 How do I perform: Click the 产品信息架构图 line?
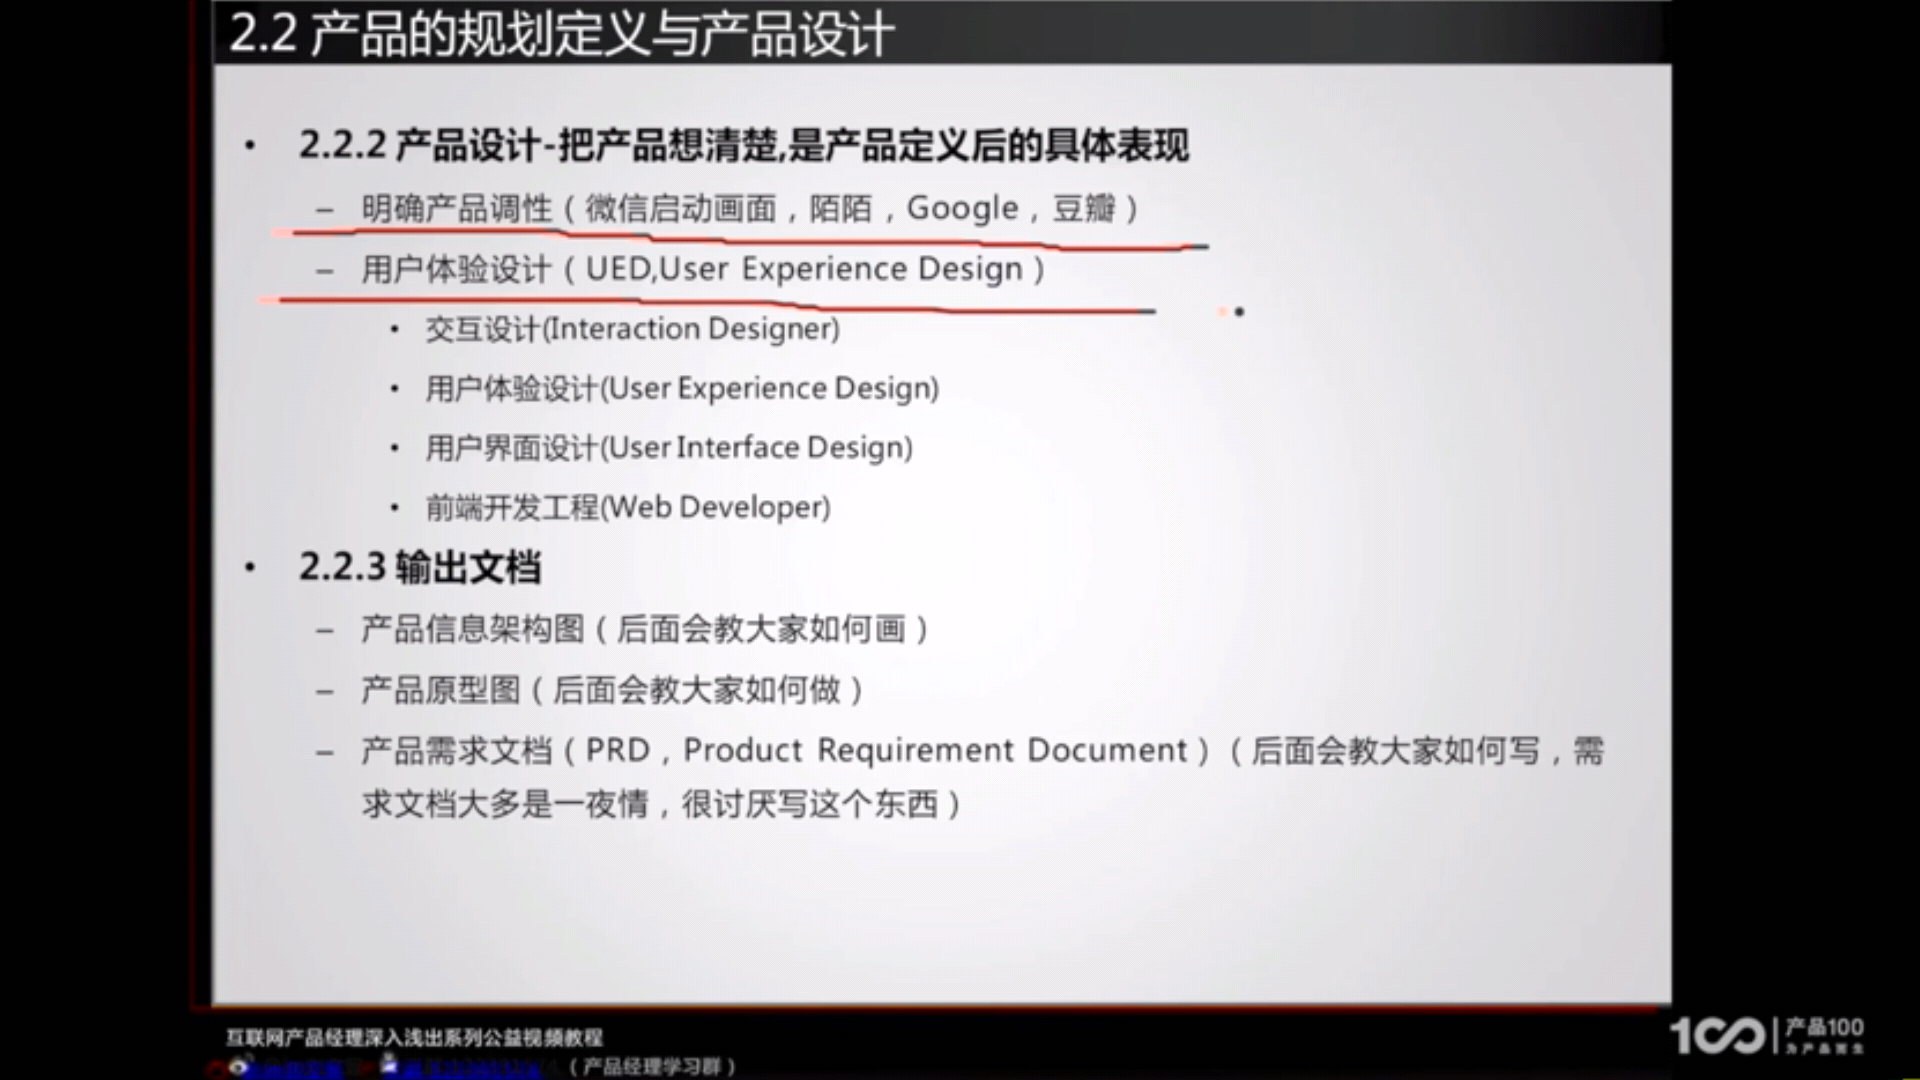click(x=645, y=629)
